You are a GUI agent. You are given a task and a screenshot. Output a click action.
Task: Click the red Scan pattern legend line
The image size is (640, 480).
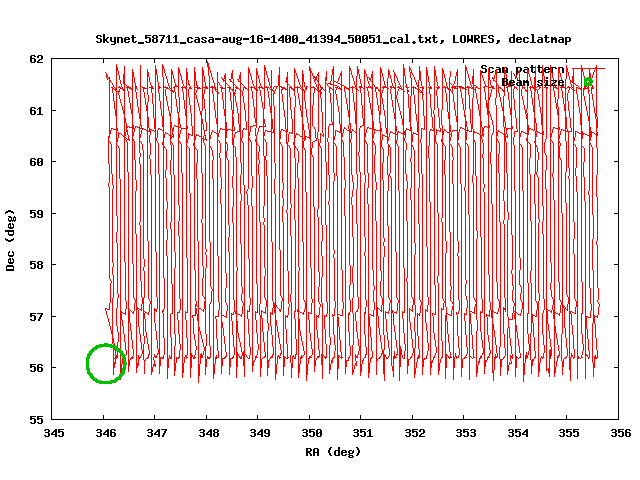coord(587,69)
